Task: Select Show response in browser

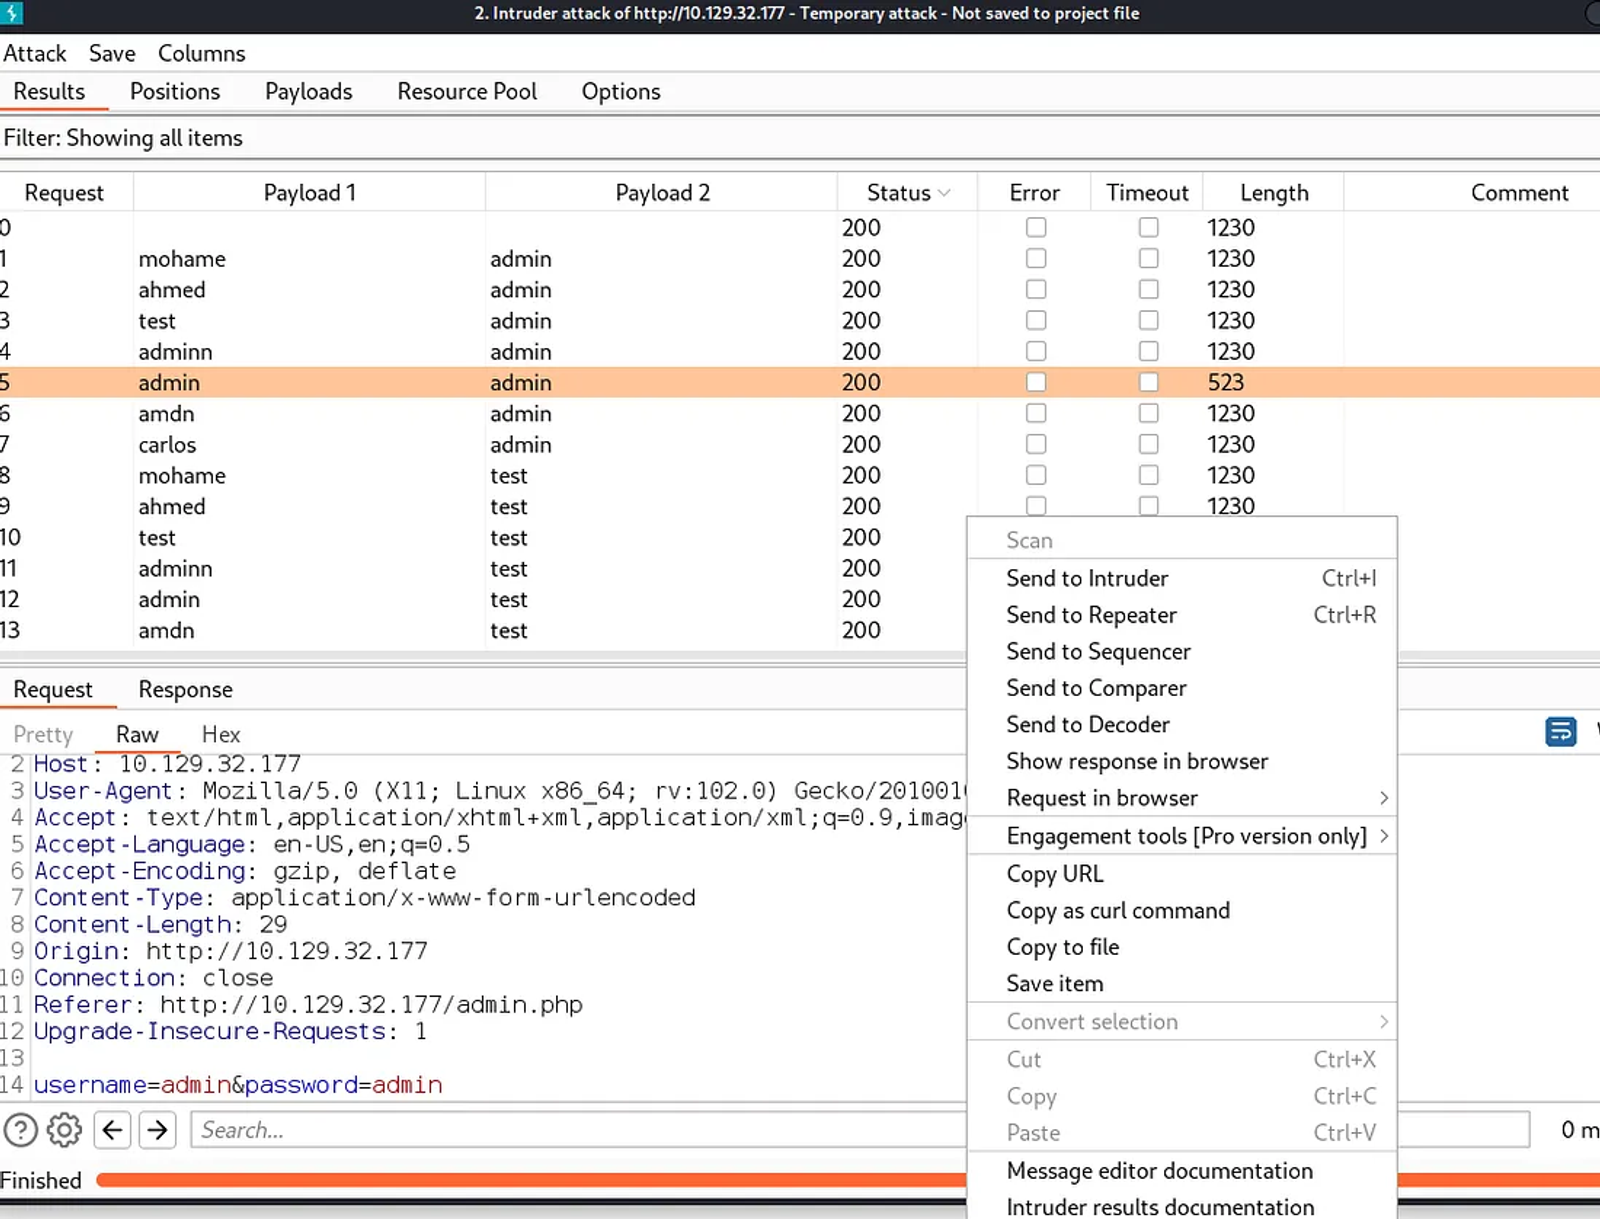Action: tap(1182, 761)
